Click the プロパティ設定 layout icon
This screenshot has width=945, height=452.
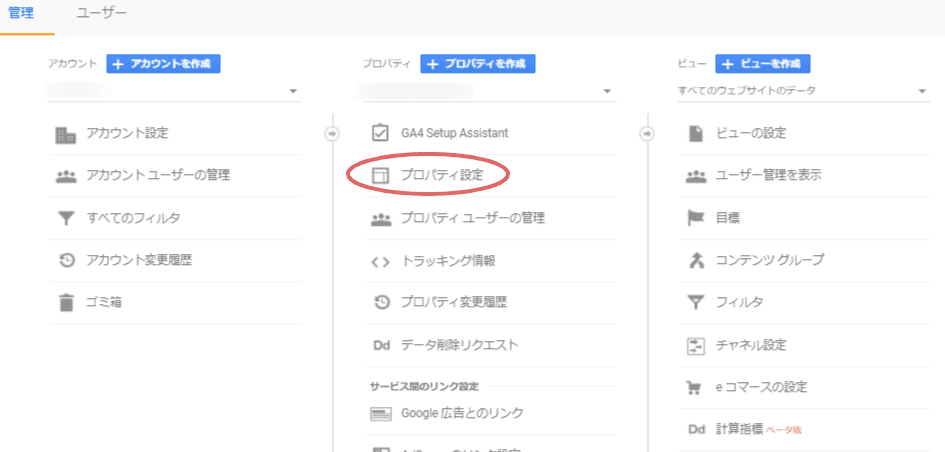coord(380,175)
